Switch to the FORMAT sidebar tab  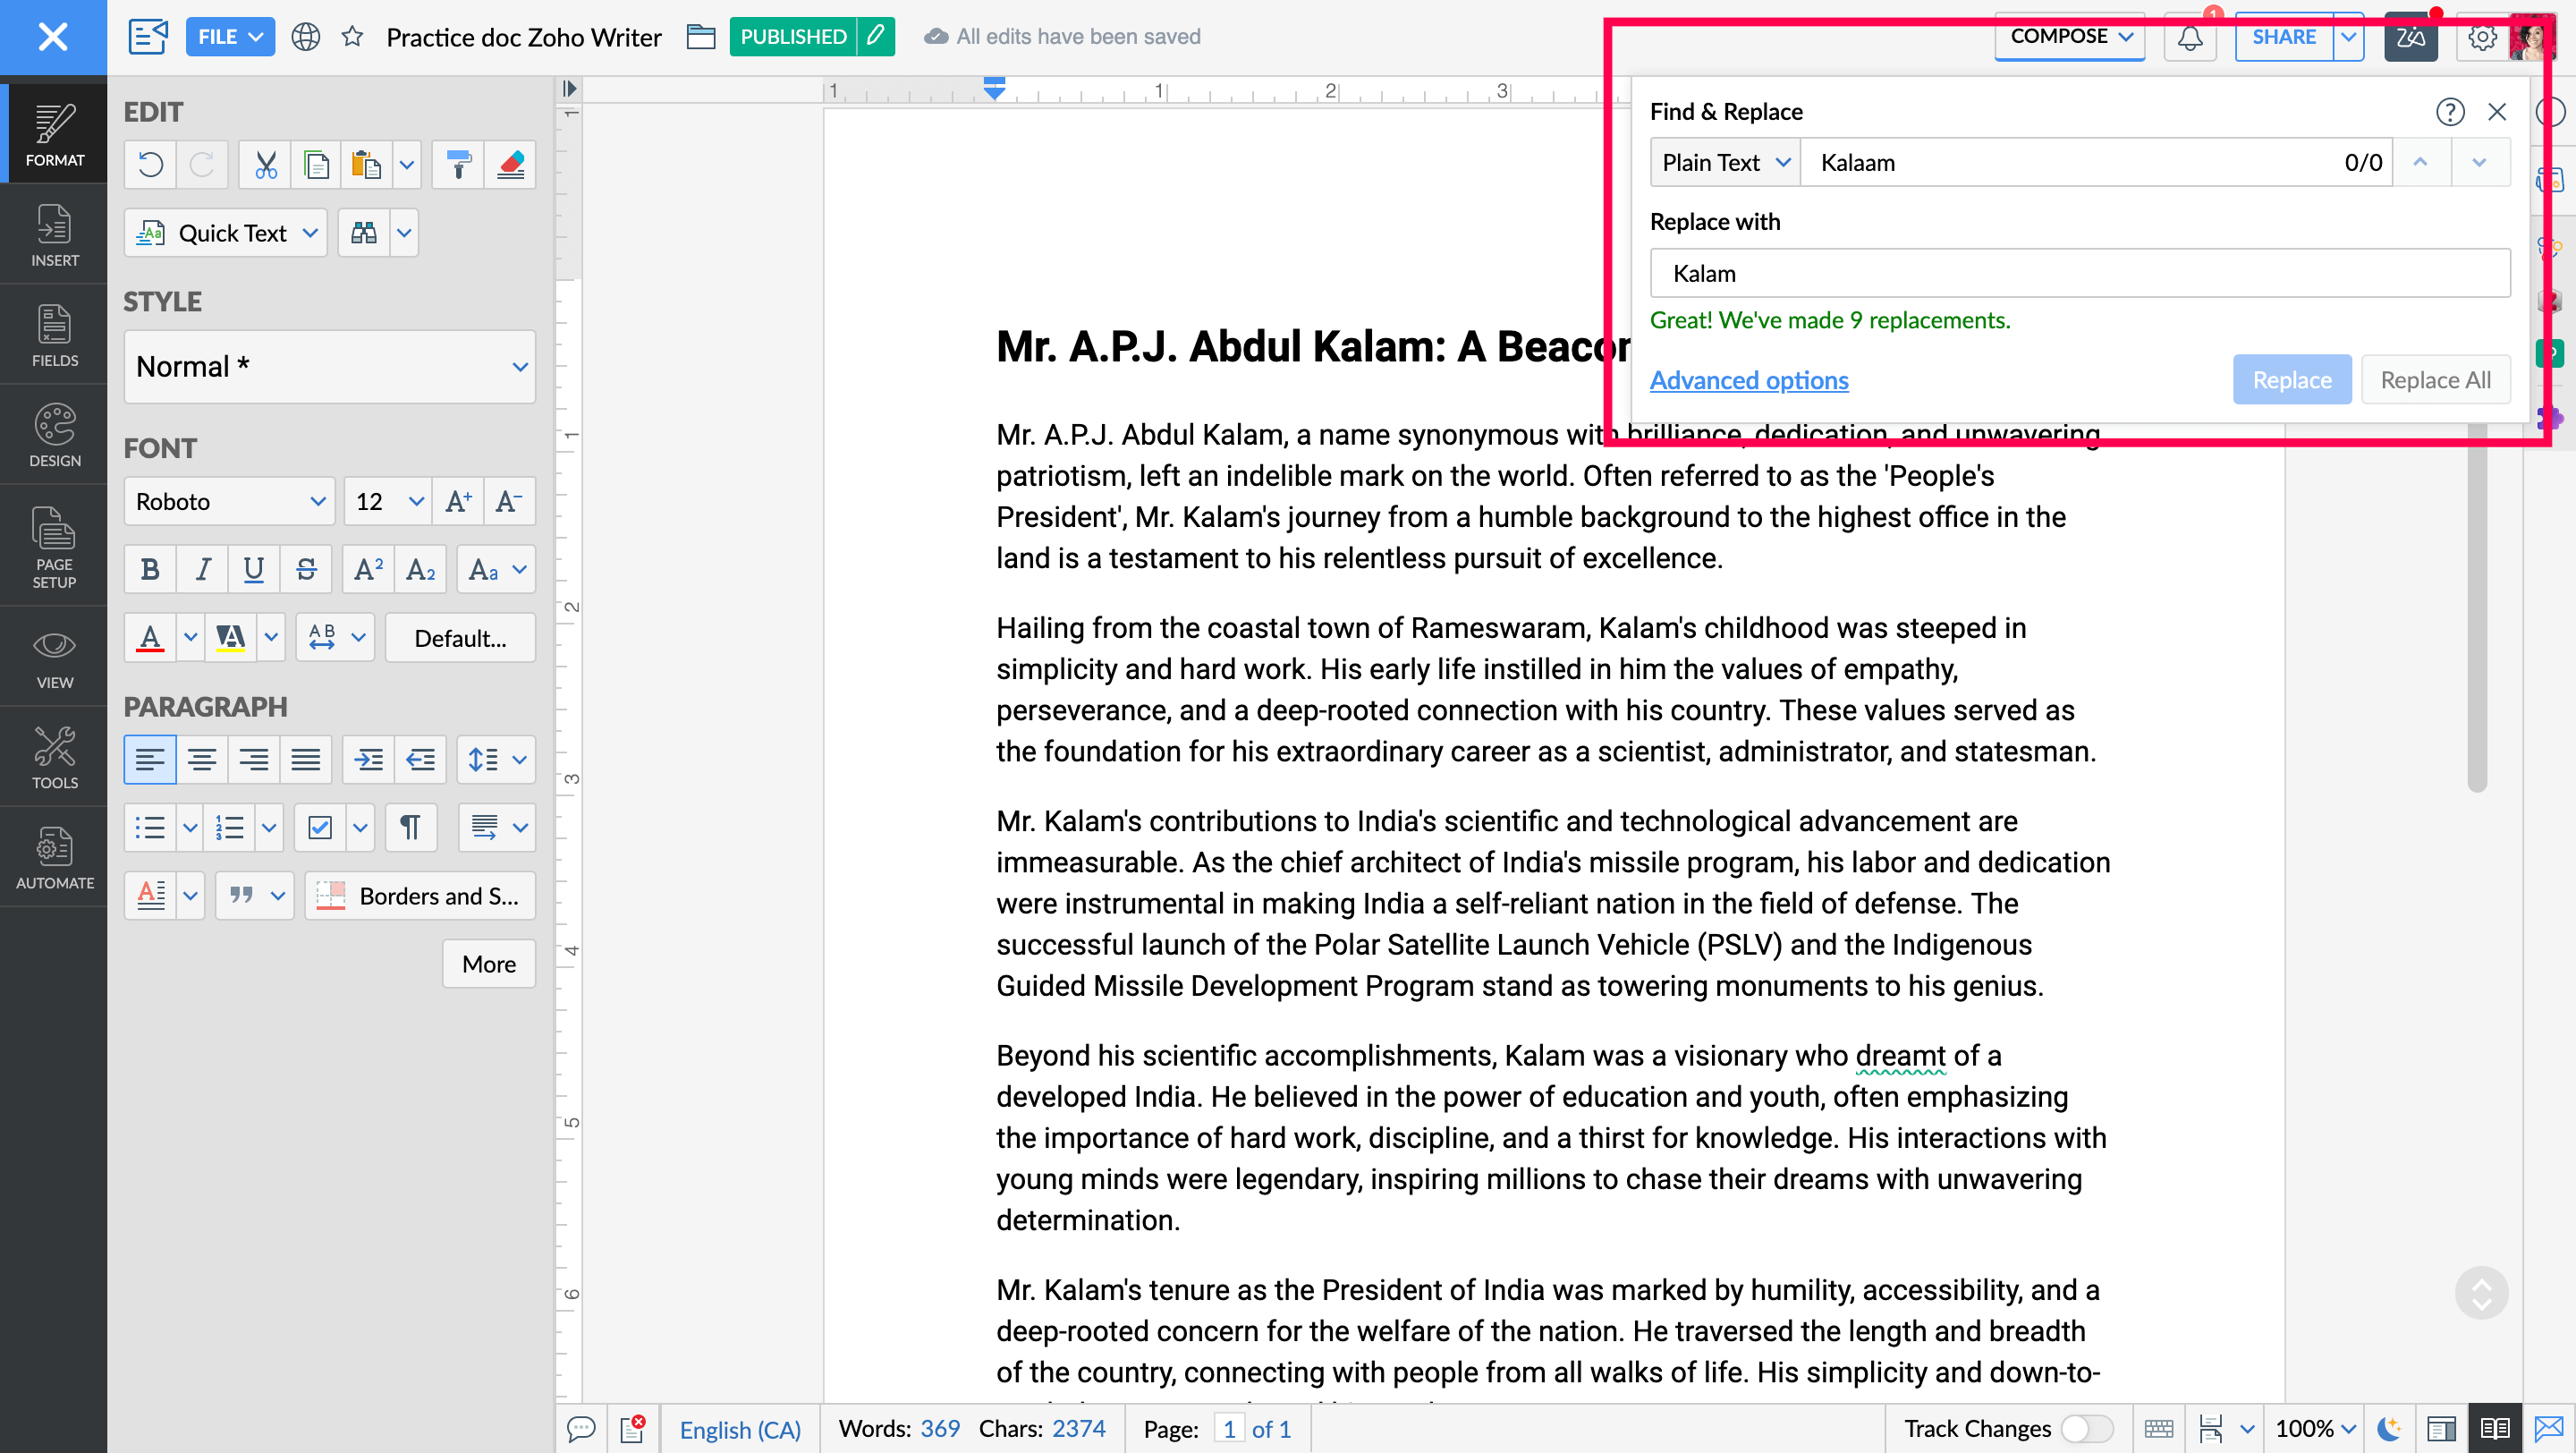click(x=55, y=133)
